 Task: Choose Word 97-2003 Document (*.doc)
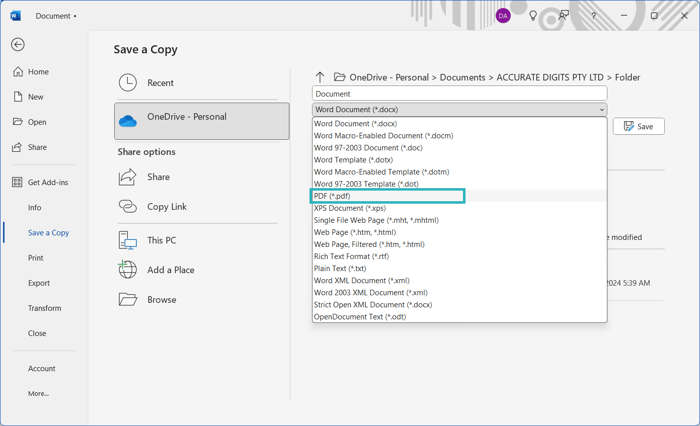pos(459,148)
